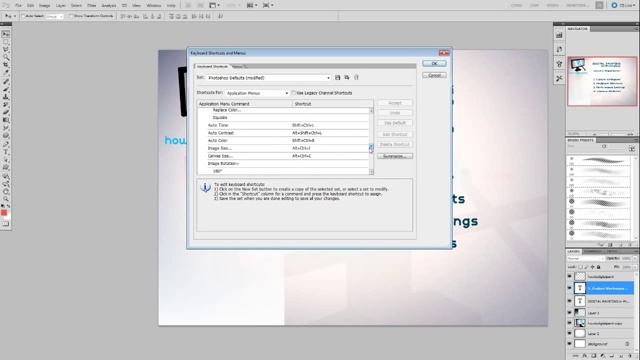Image resolution: width=640 pixels, height=360 pixels.
Task: Click the save shortcut set icon
Action: coord(338,78)
